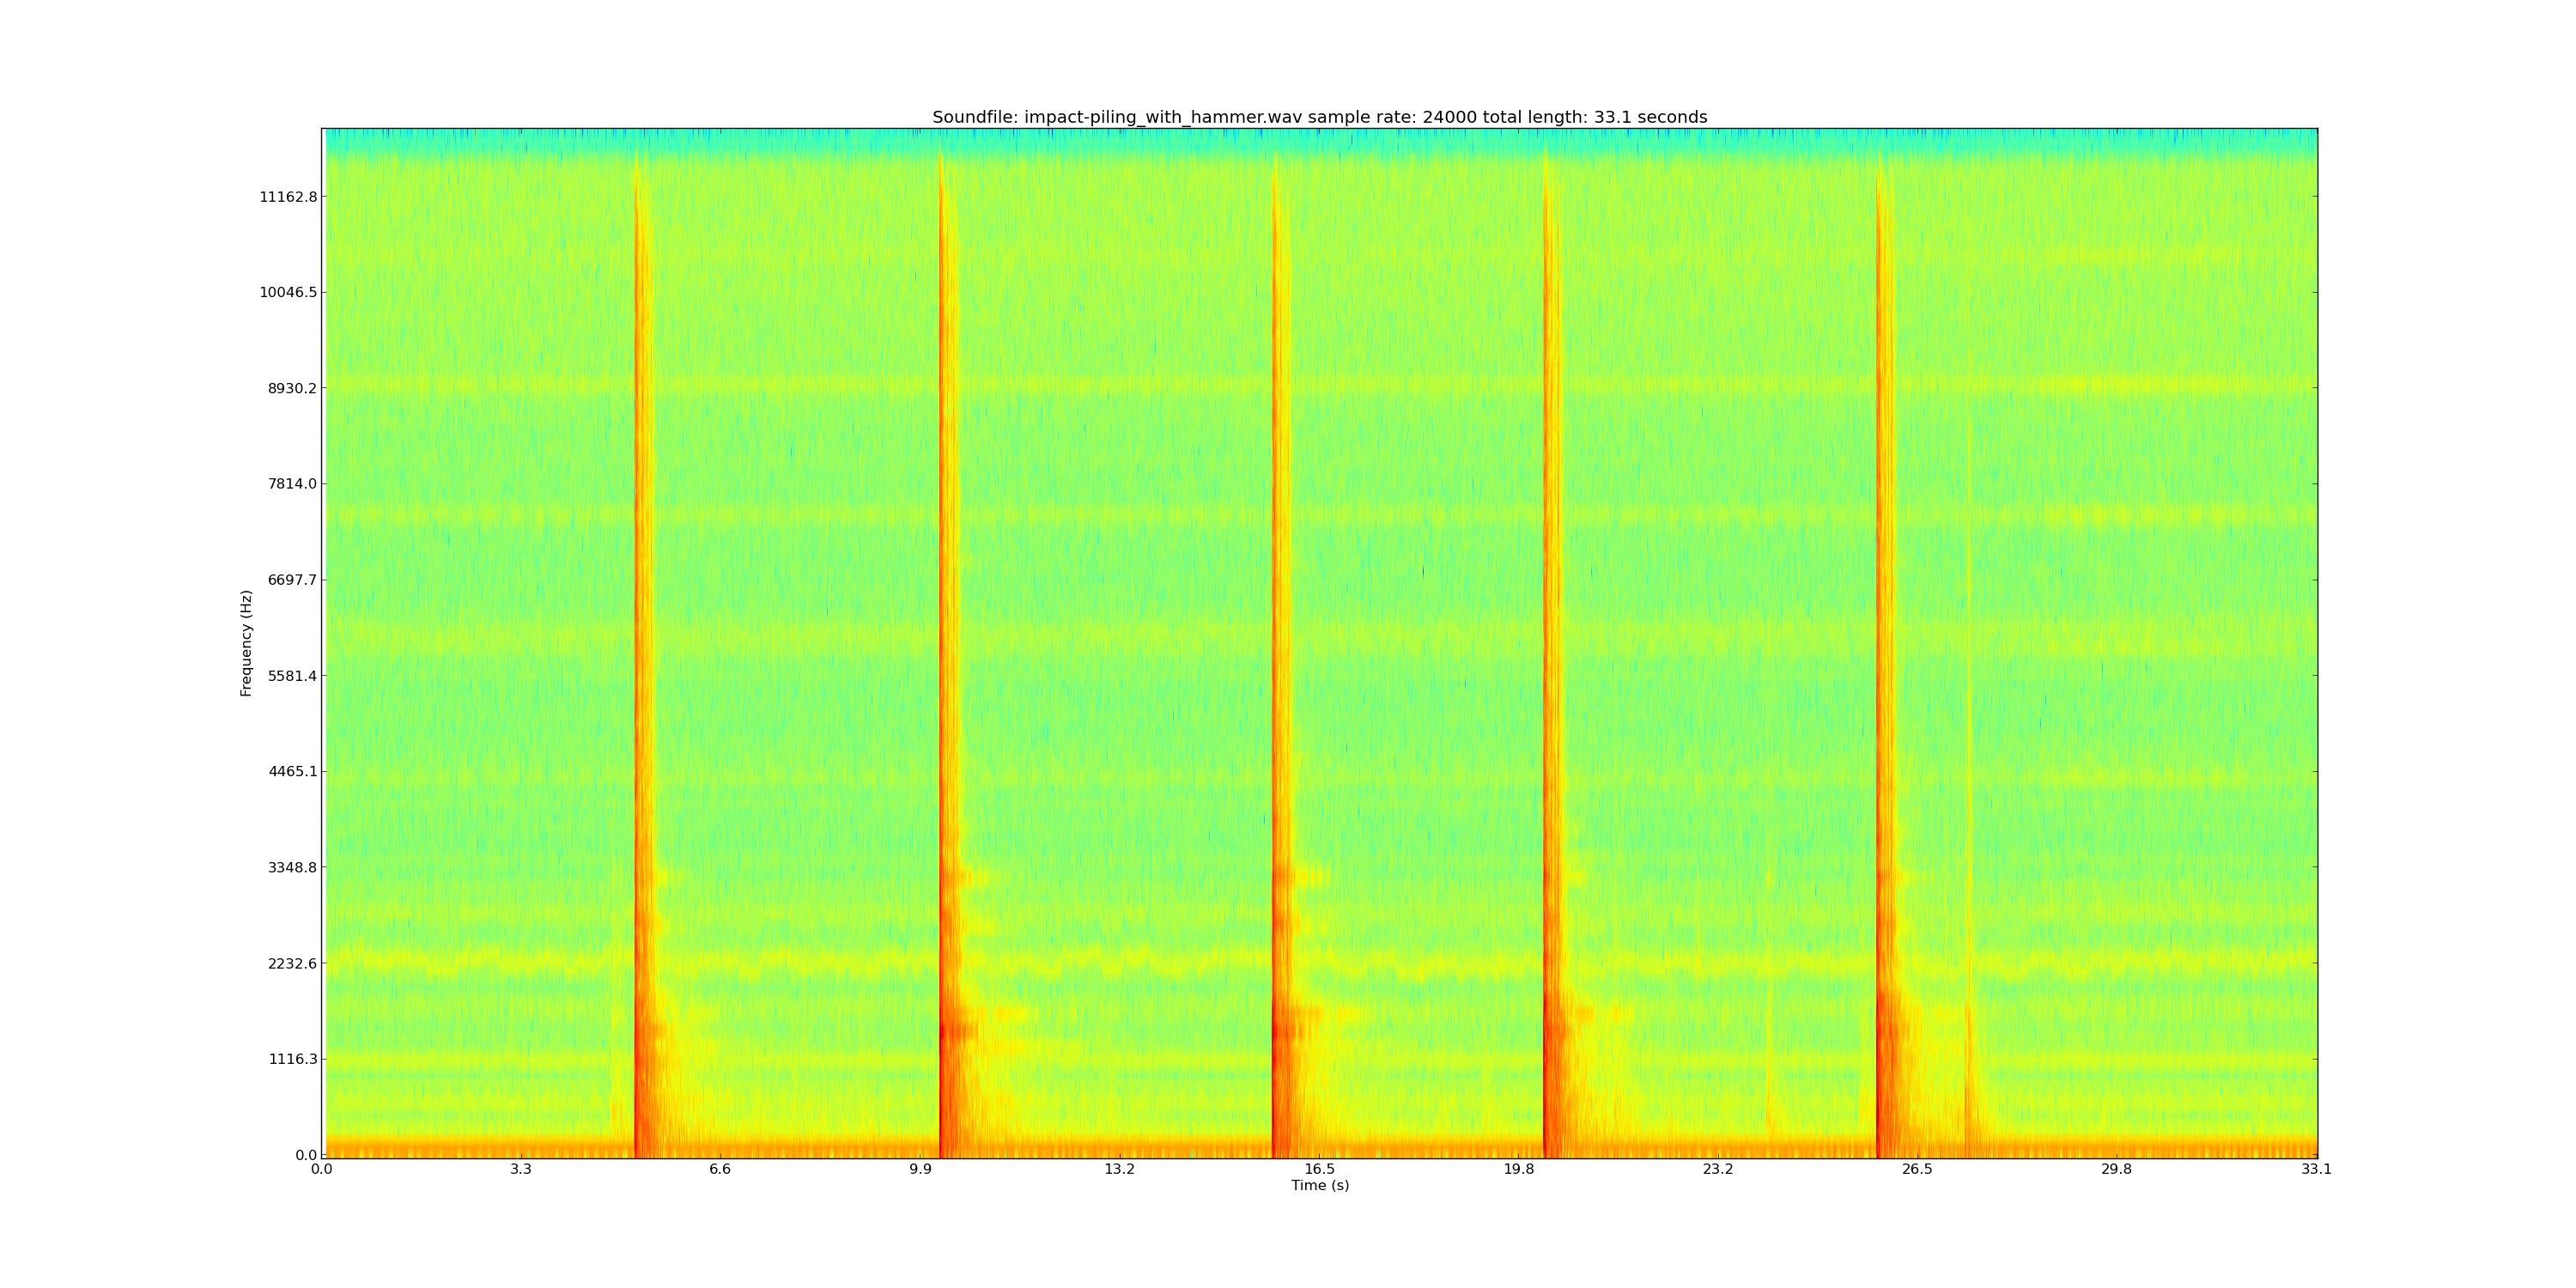Image resolution: width=2576 pixels, height=1288 pixels.
Task: Click the "Frequency (Hz)" y-axis label
Action: click(x=246, y=643)
